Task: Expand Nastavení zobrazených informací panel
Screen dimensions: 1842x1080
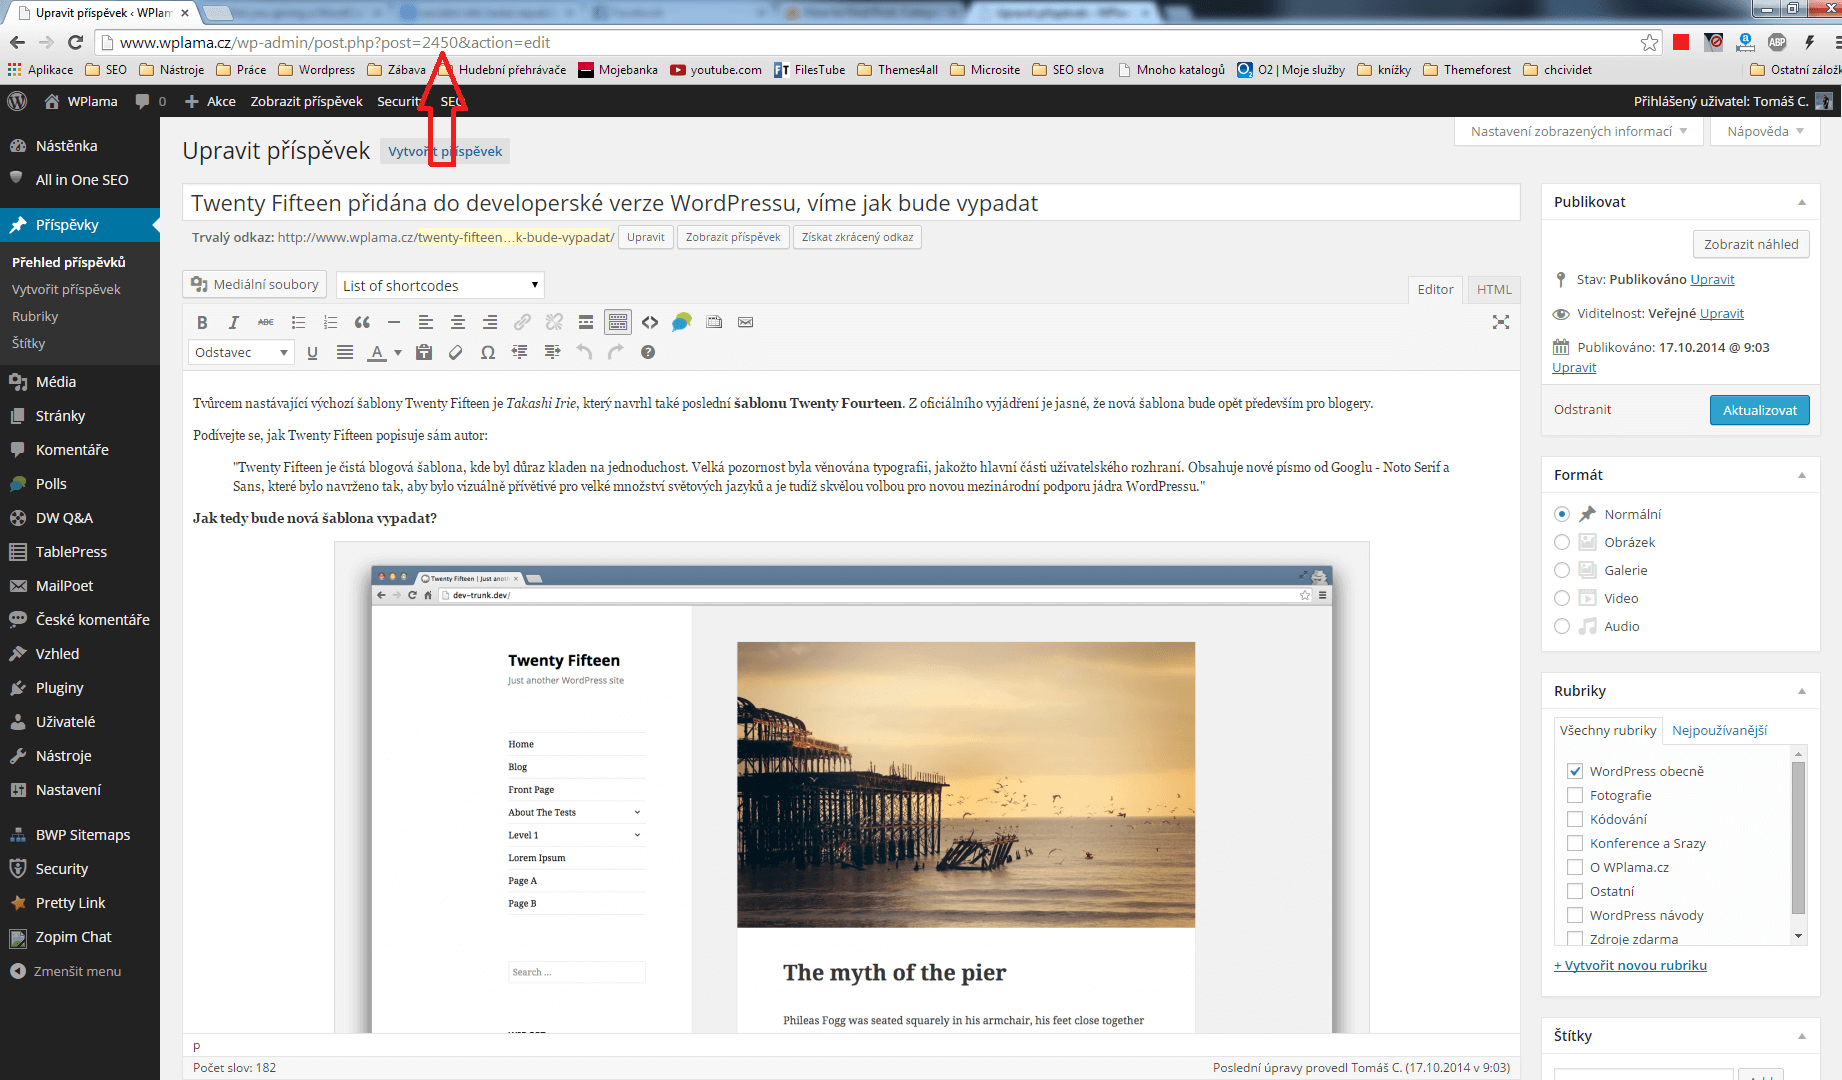Action: pos(1579,131)
